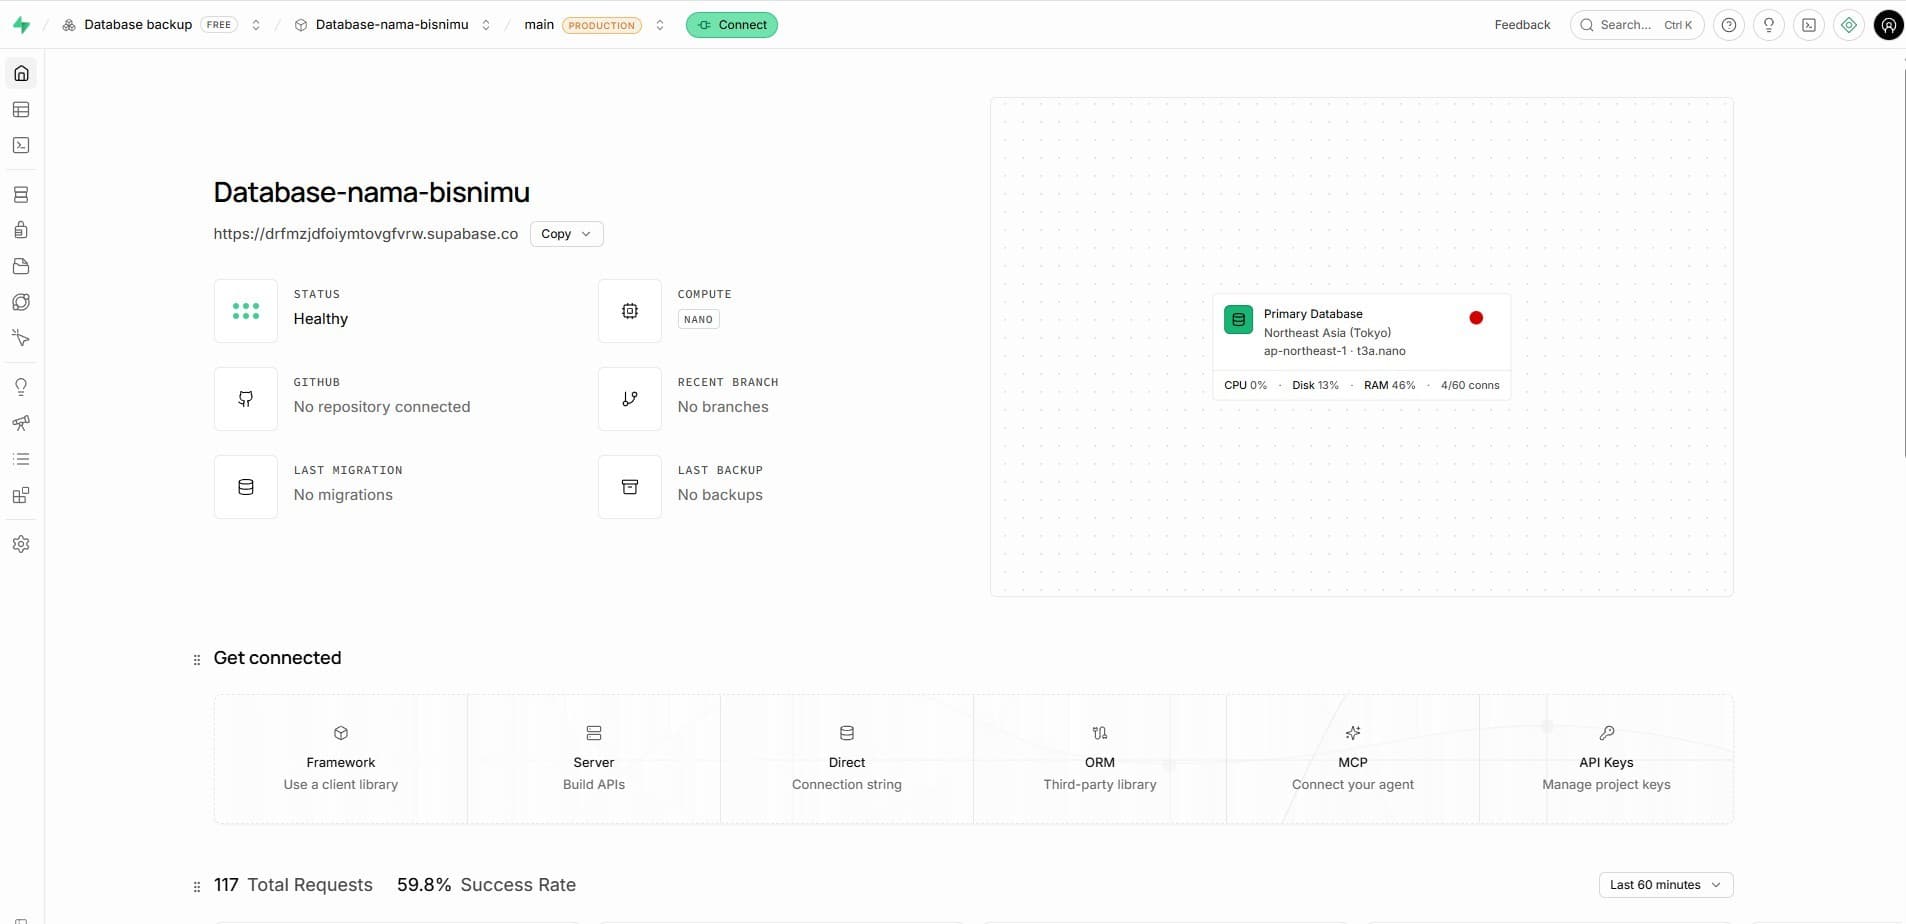This screenshot has height=924, width=1906.
Task: Open the user avatar menu
Action: 1889,25
